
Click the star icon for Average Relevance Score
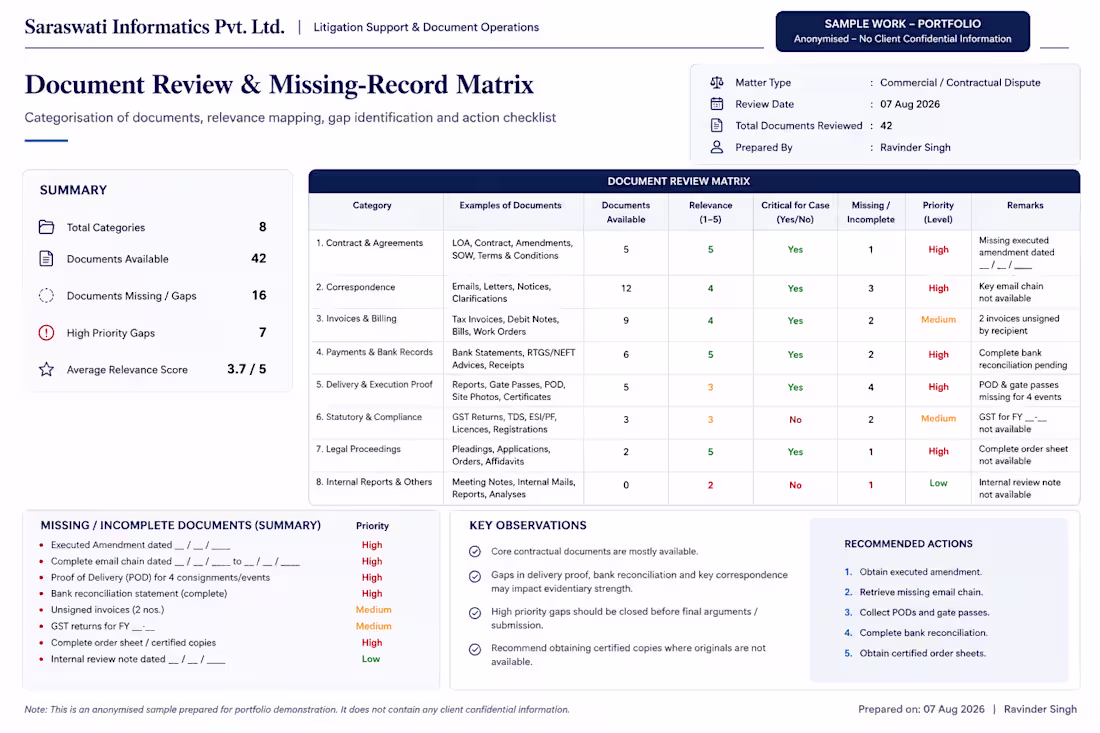[46, 369]
